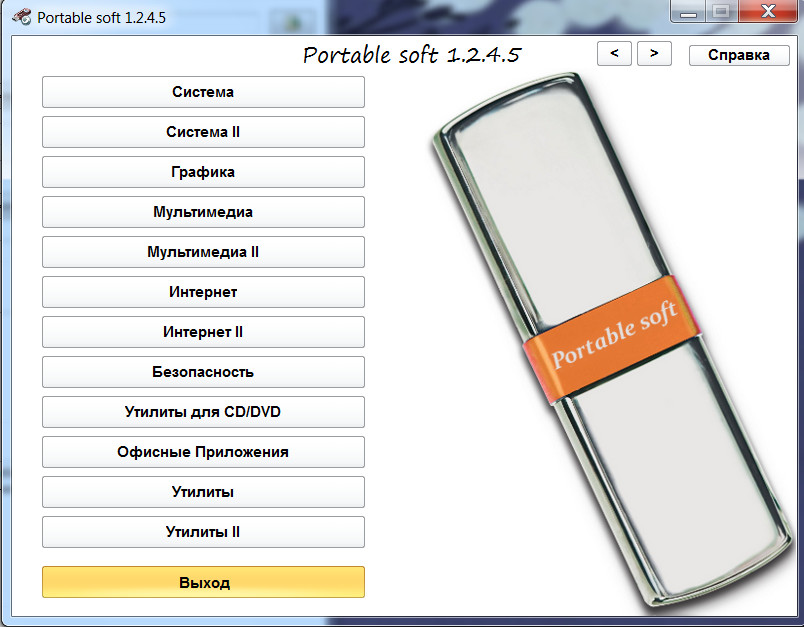Image resolution: width=804 pixels, height=627 pixels.
Task: Open the Утилиты II category
Action: coord(203,532)
